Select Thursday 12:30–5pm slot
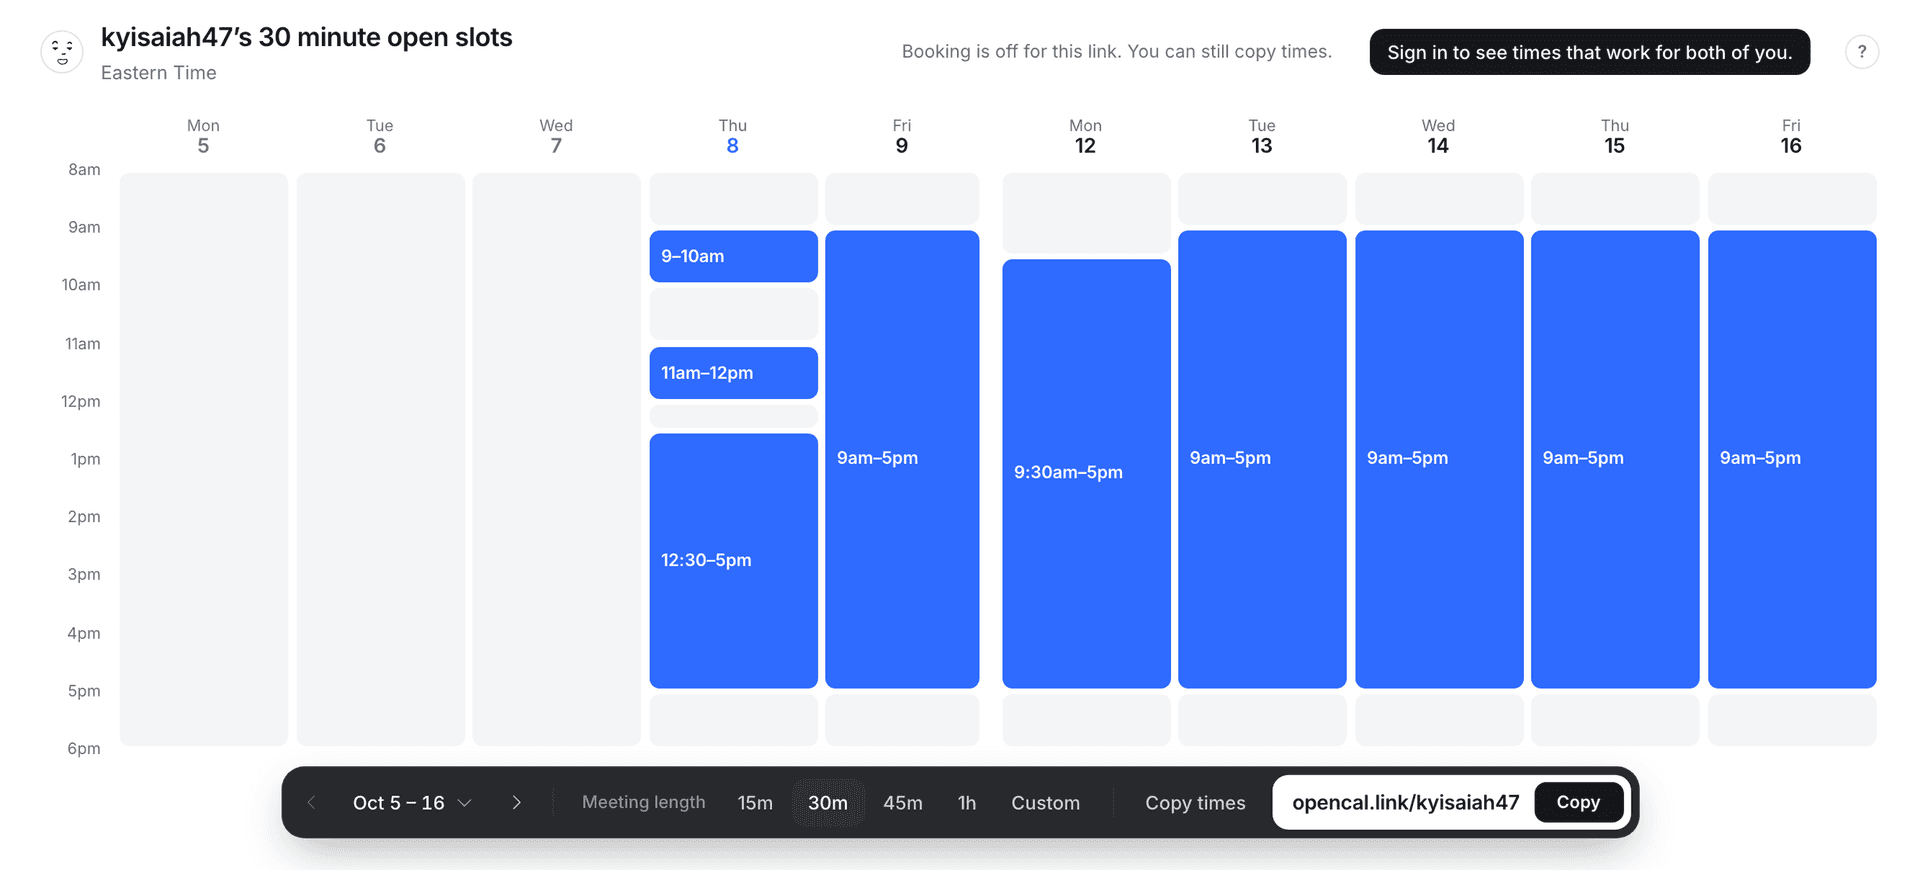This screenshot has height=870, width=1920. tap(733, 560)
